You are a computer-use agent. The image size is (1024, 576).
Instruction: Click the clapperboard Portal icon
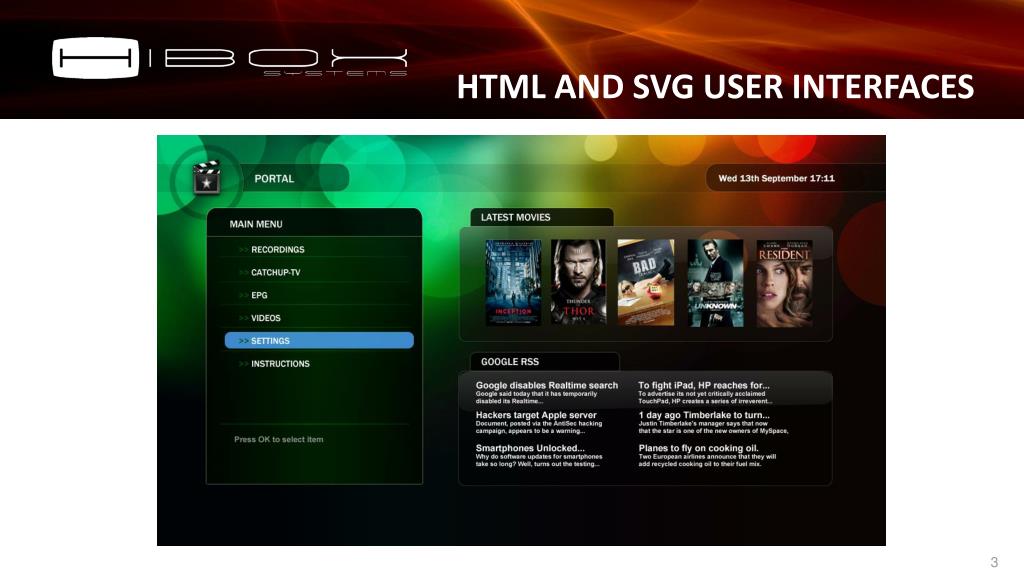coord(206,178)
